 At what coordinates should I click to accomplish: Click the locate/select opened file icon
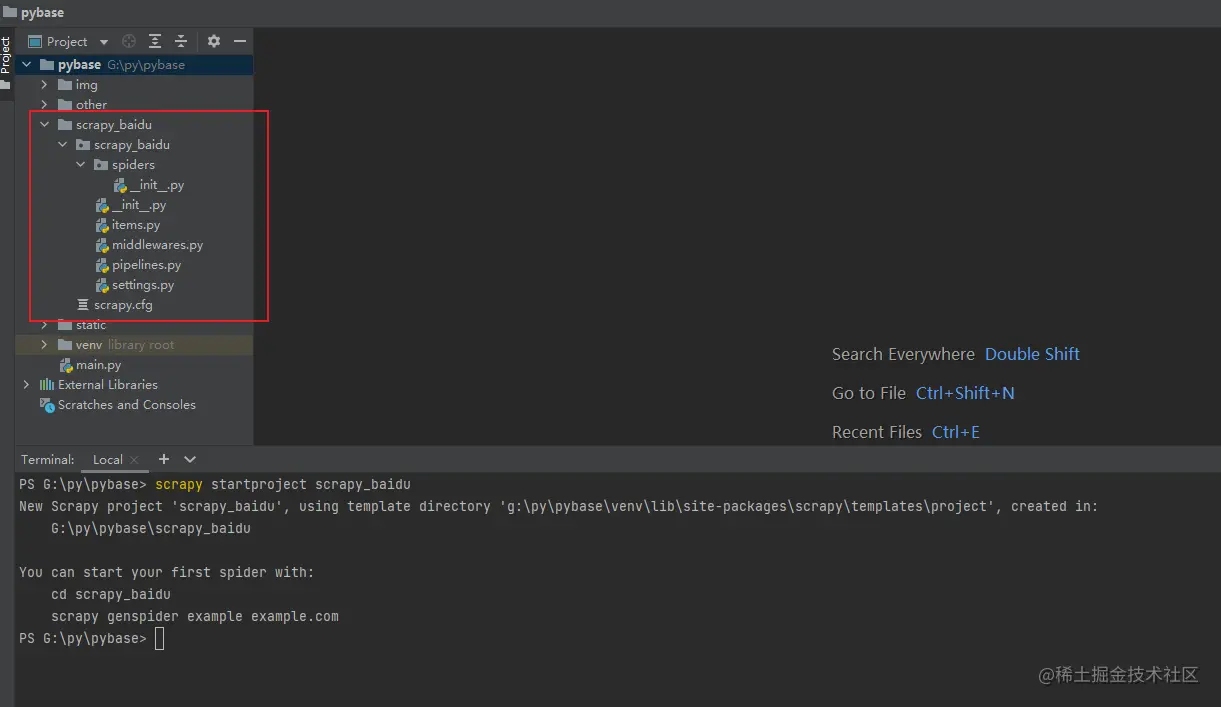[129, 41]
